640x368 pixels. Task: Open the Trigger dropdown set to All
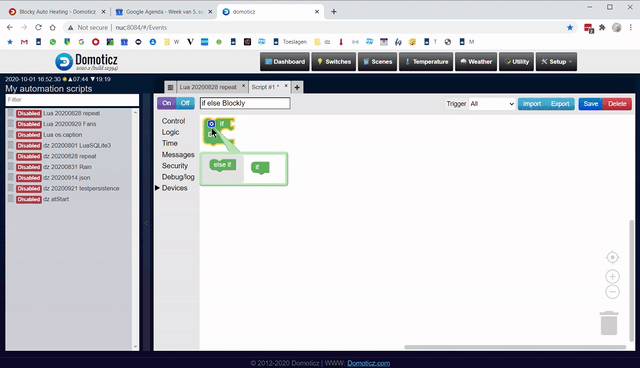pos(492,104)
